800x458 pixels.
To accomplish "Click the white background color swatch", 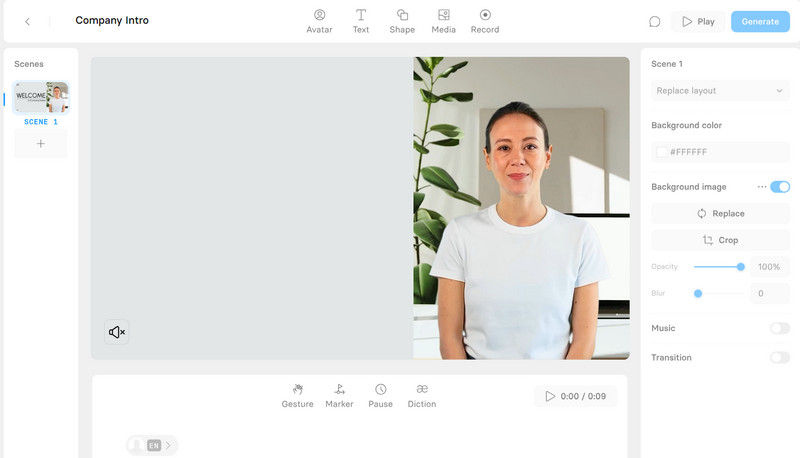I will tap(662, 152).
